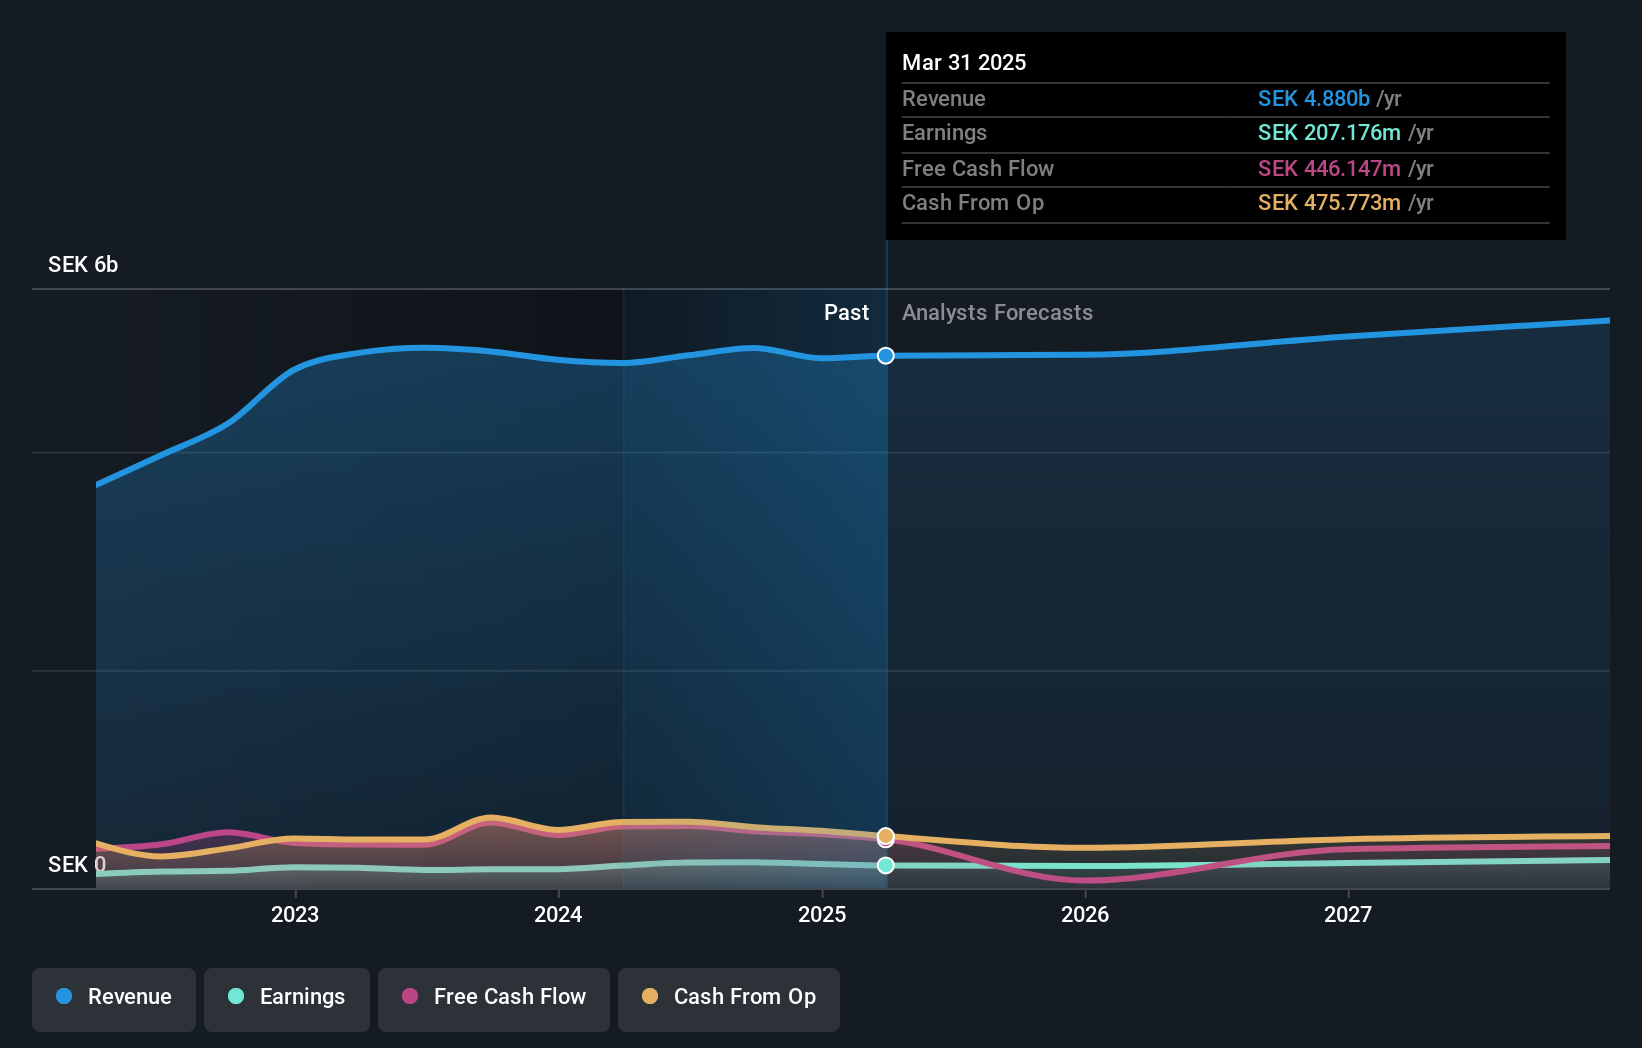The image size is (1642, 1048).
Task: Click the orange dot in Cash From Op legend
Action: [650, 996]
